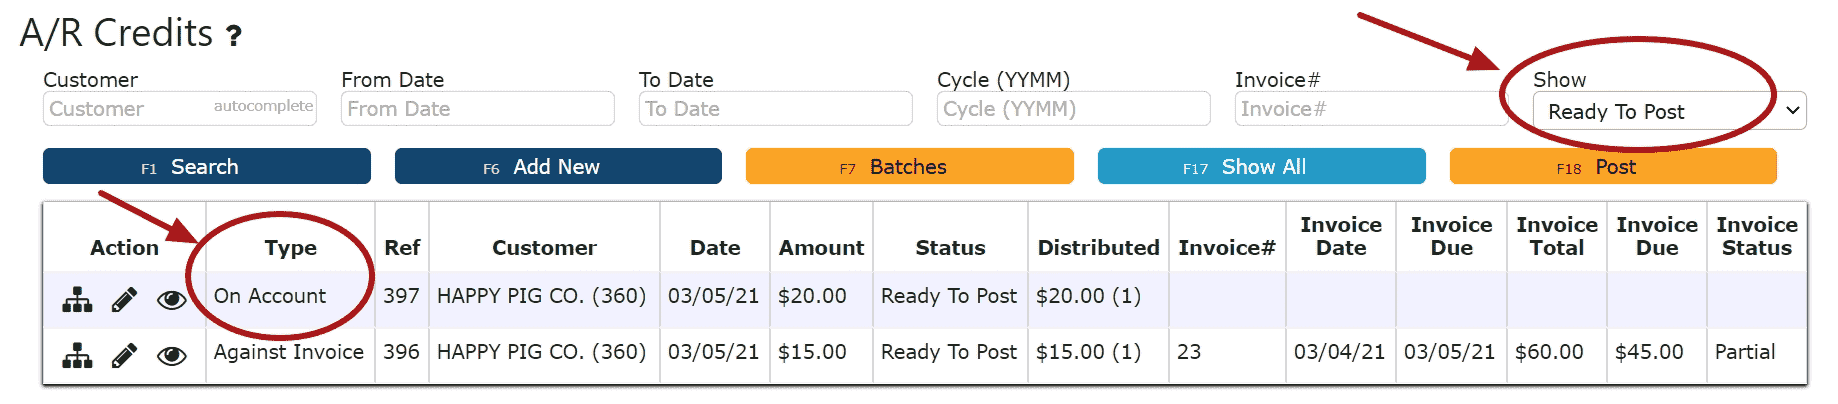Open distribution tree icon for ref 397
The width and height of the screenshot is (1838, 404).
click(77, 299)
